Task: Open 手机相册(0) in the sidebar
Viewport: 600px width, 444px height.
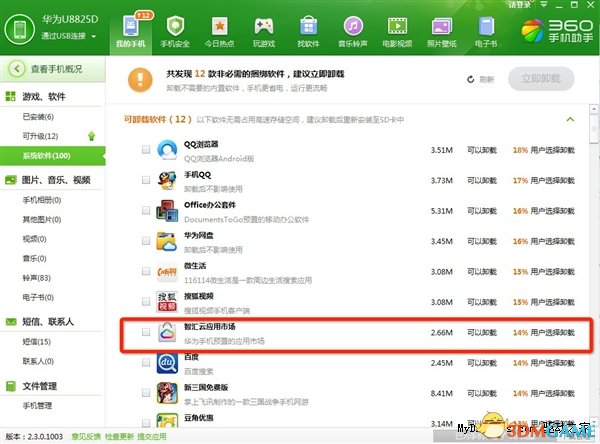Action: point(42,200)
